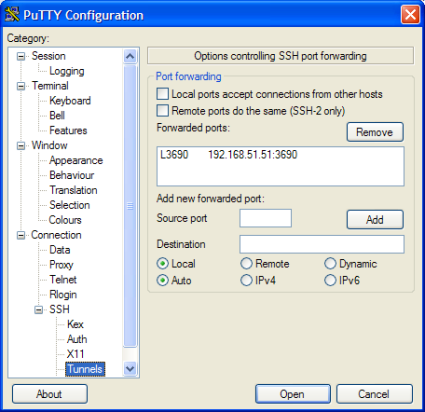Collapse the Session tree node
This screenshot has height=412, width=425.
pos(21,56)
